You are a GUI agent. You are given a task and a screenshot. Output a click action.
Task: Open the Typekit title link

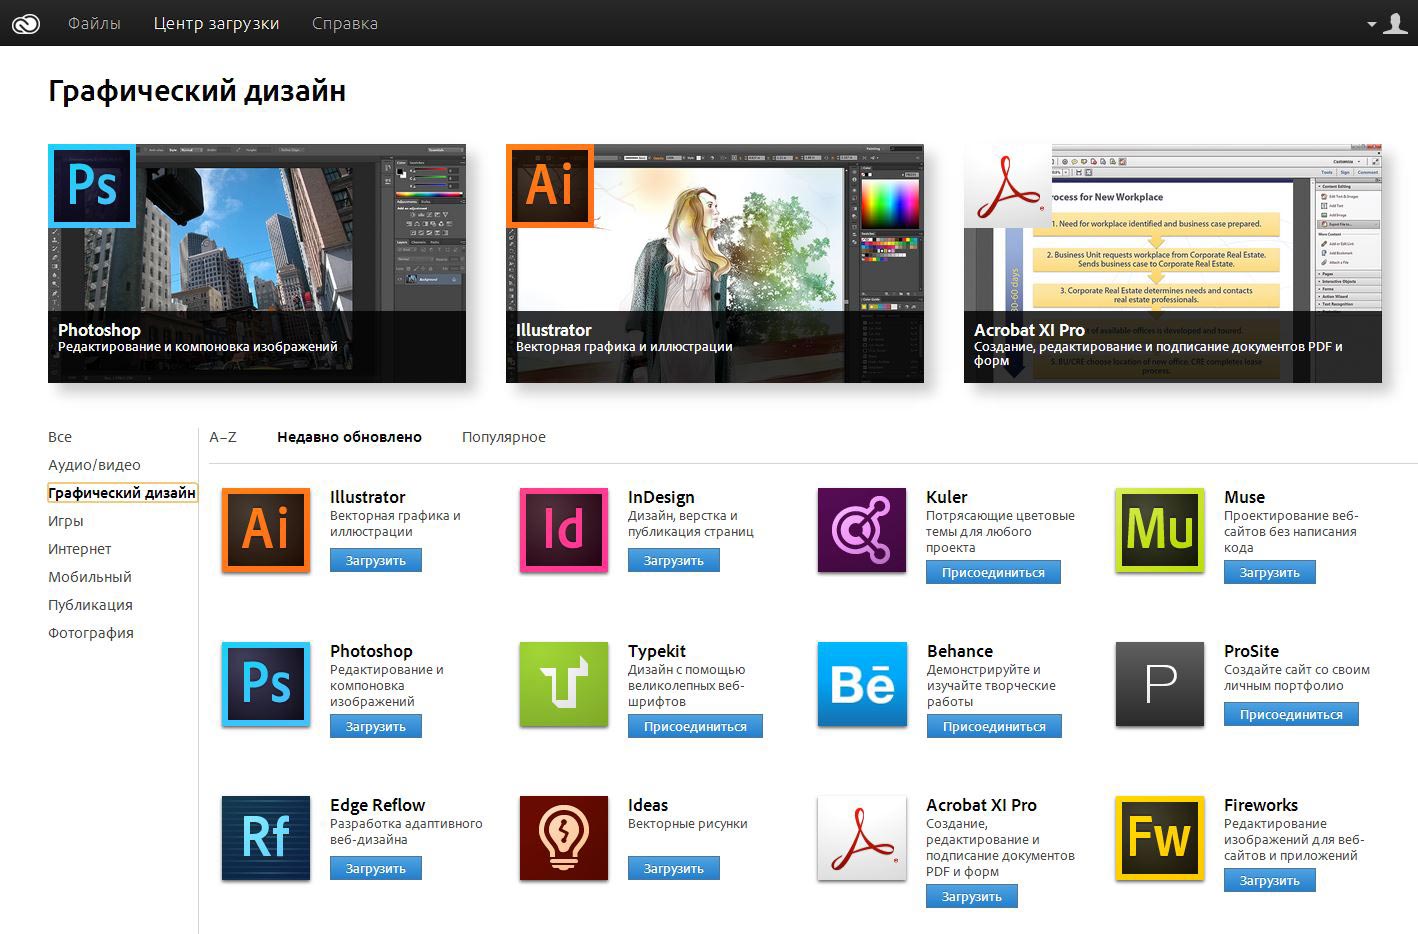[657, 651]
